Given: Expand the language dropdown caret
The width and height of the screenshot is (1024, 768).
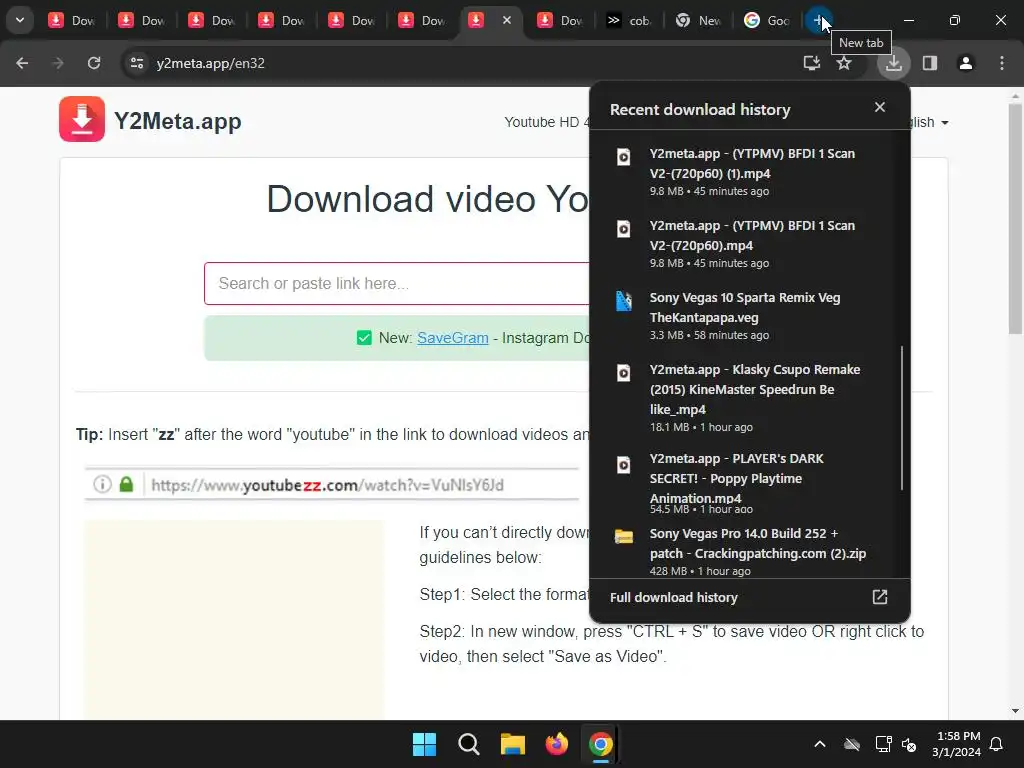Looking at the screenshot, I should (x=944, y=123).
